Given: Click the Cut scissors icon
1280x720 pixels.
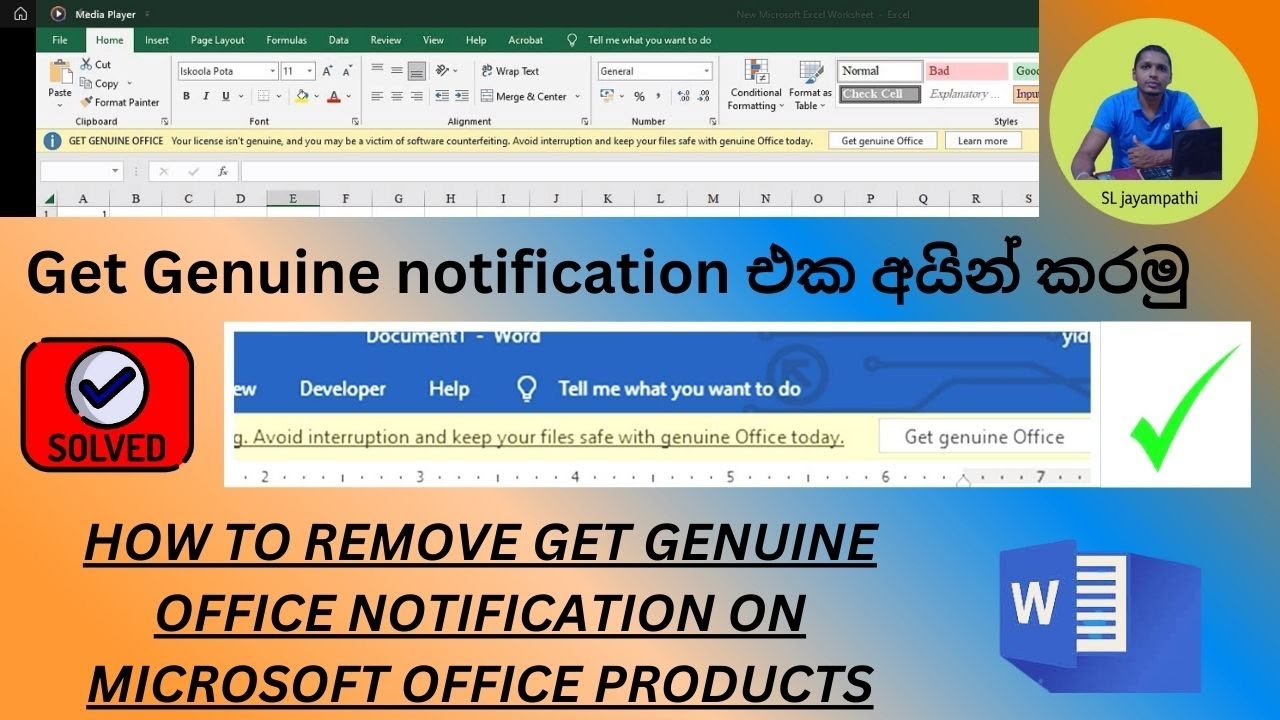Looking at the screenshot, I should [86, 64].
